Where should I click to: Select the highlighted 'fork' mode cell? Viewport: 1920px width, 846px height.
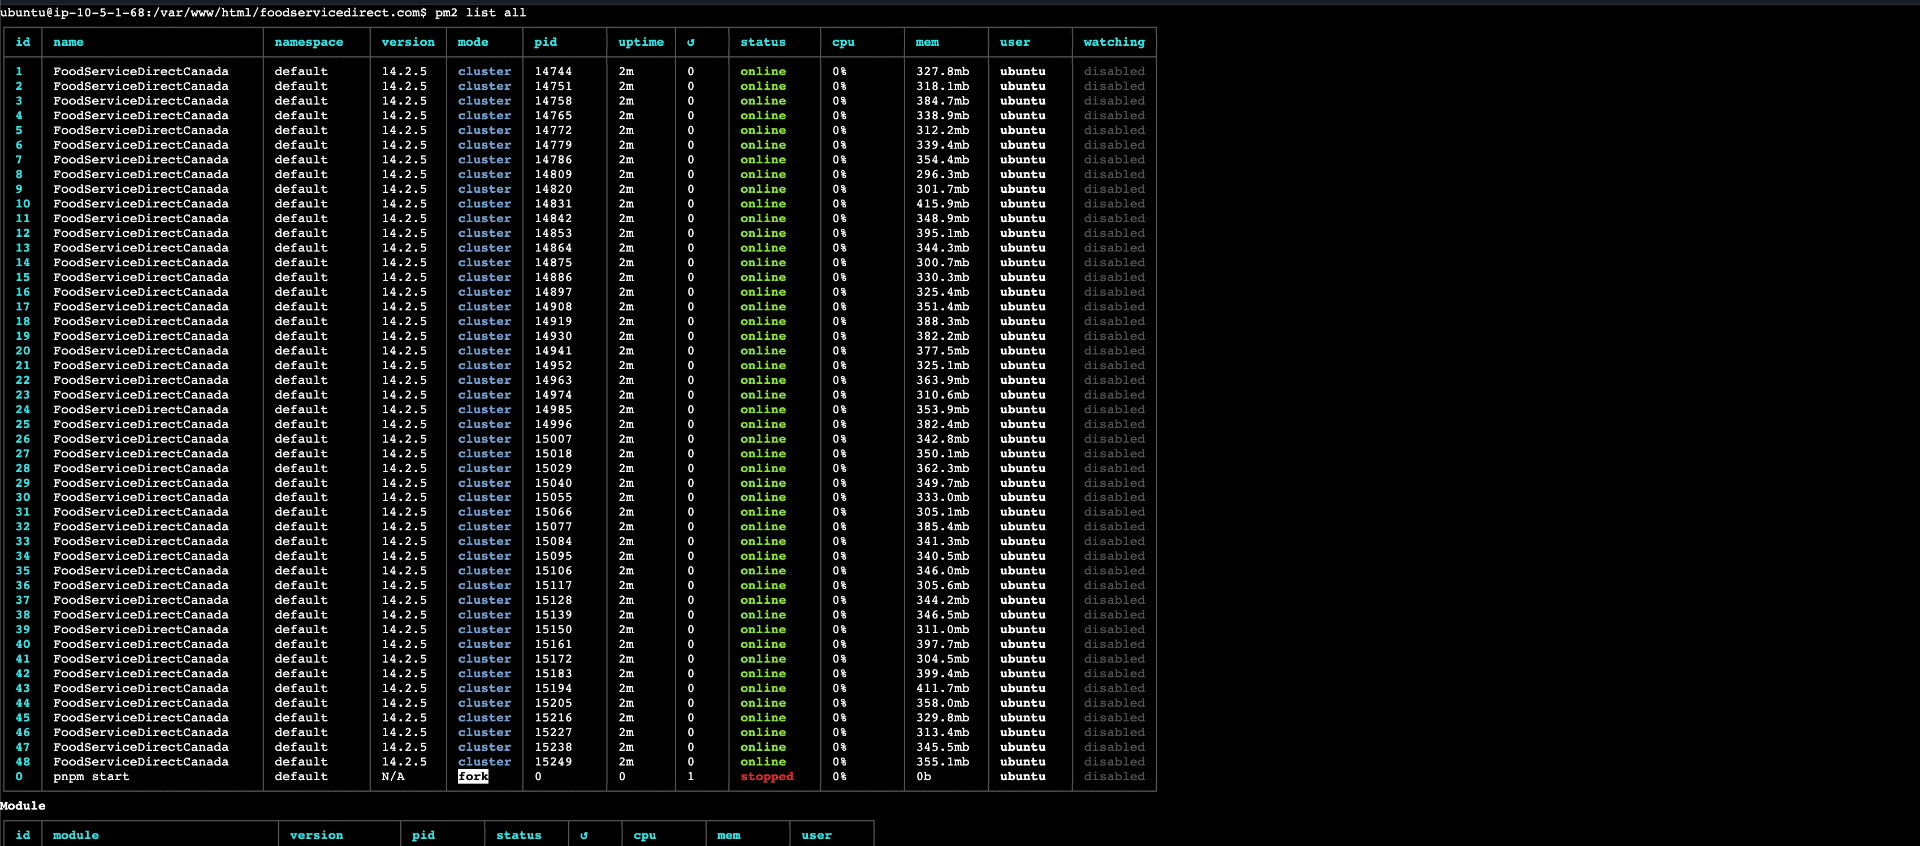(473, 776)
